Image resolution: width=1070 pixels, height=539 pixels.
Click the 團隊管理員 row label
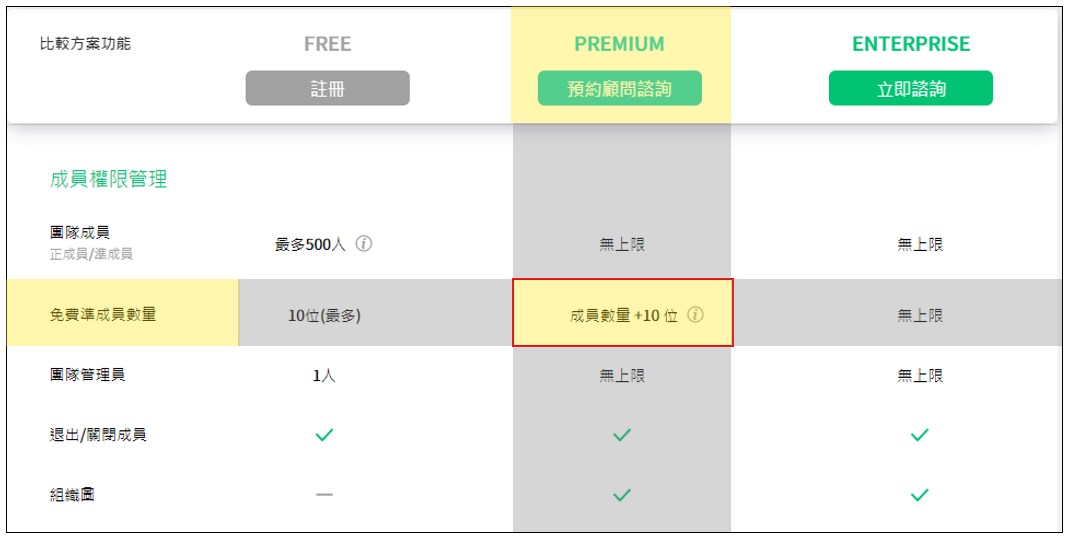88,375
